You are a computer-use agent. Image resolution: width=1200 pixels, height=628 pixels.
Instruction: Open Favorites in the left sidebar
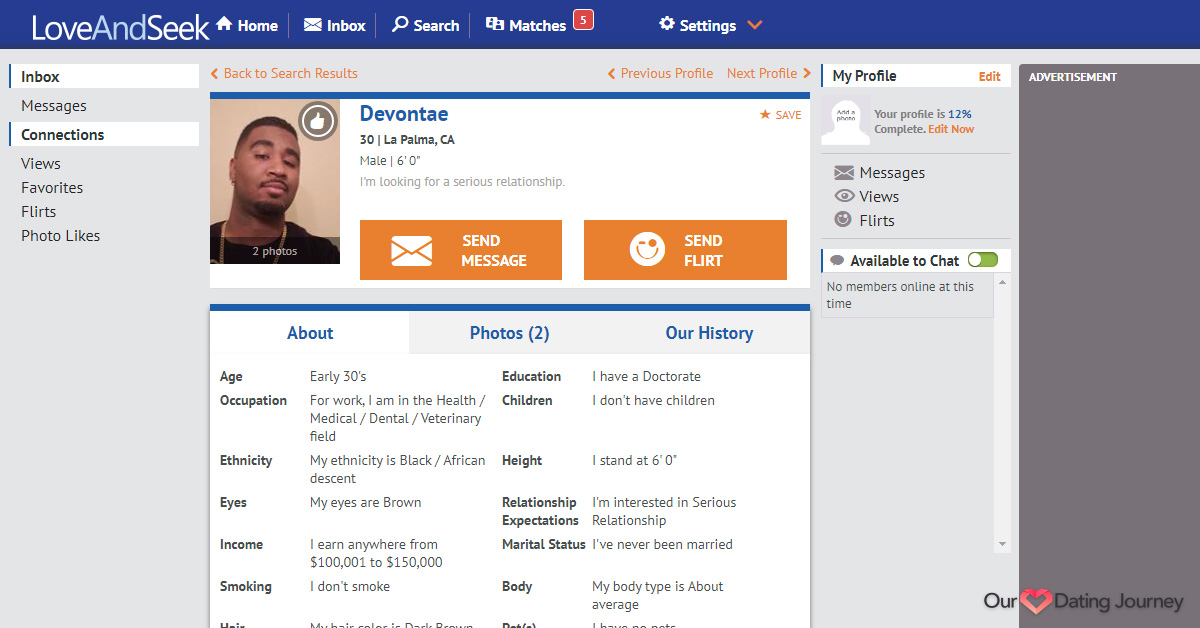pyautogui.click(x=52, y=188)
